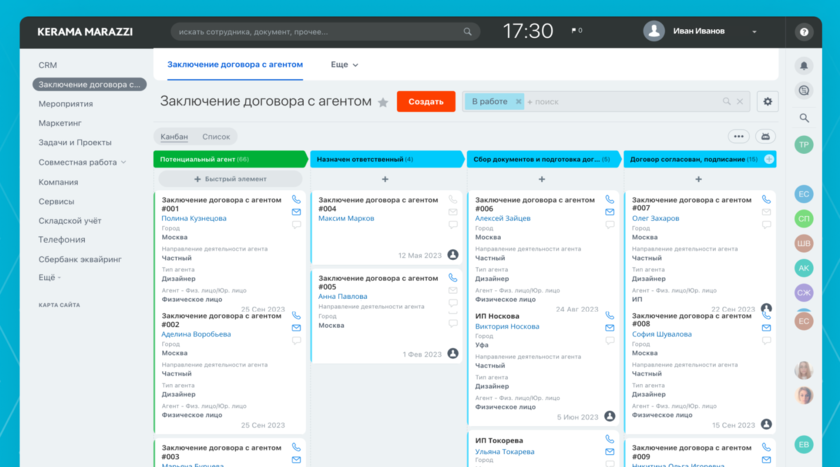
Task: Switch to Канбан view
Action: (174, 136)
